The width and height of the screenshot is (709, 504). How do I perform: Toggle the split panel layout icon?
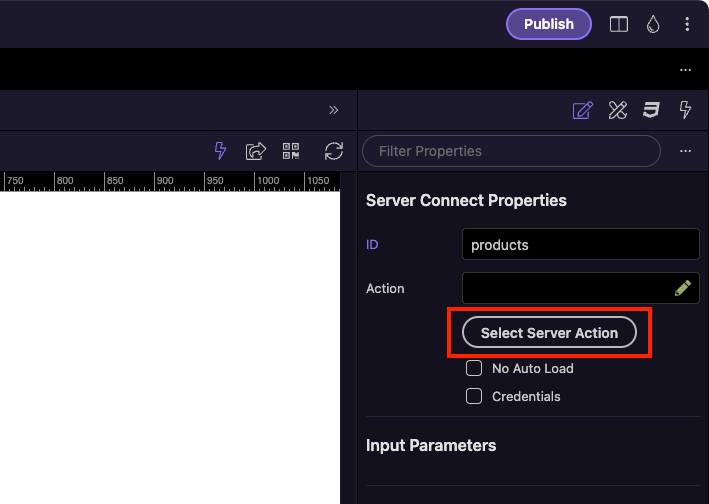click(619, 24)
